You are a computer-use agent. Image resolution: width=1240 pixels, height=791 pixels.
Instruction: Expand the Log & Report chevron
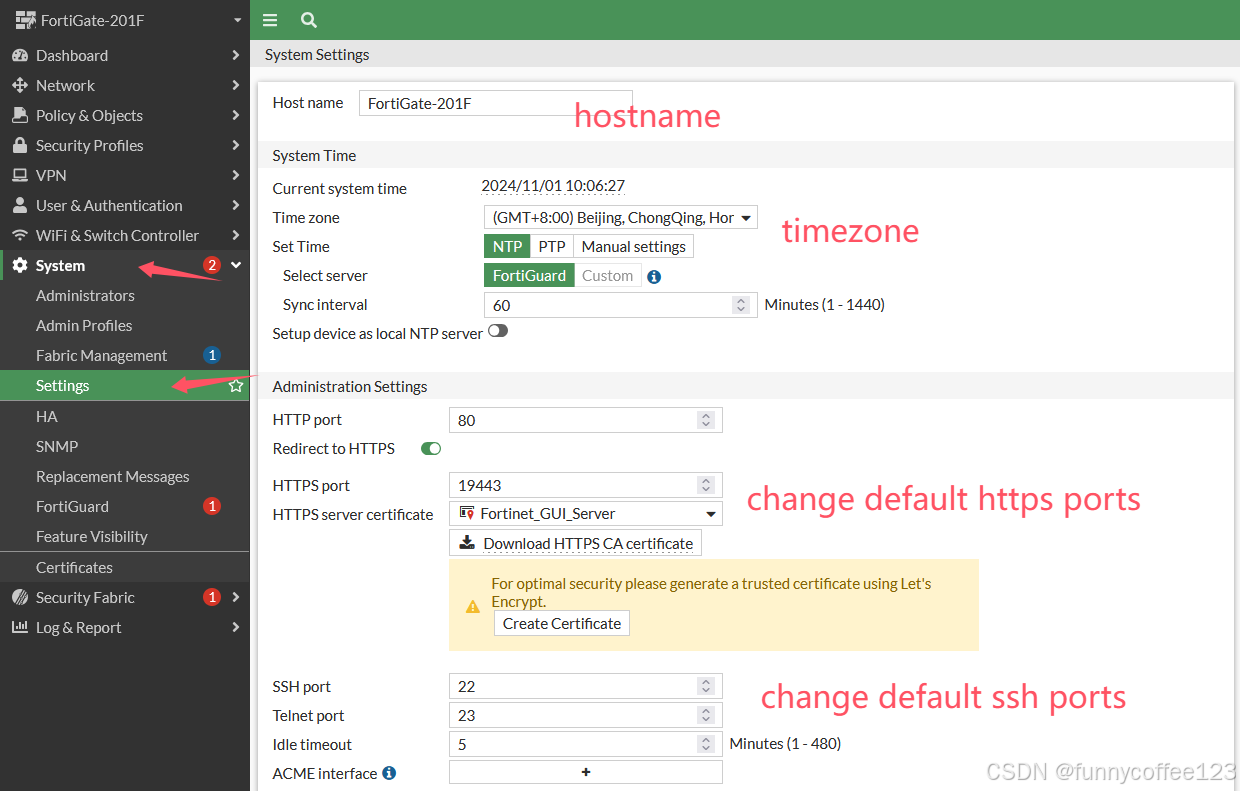point(236,627)
